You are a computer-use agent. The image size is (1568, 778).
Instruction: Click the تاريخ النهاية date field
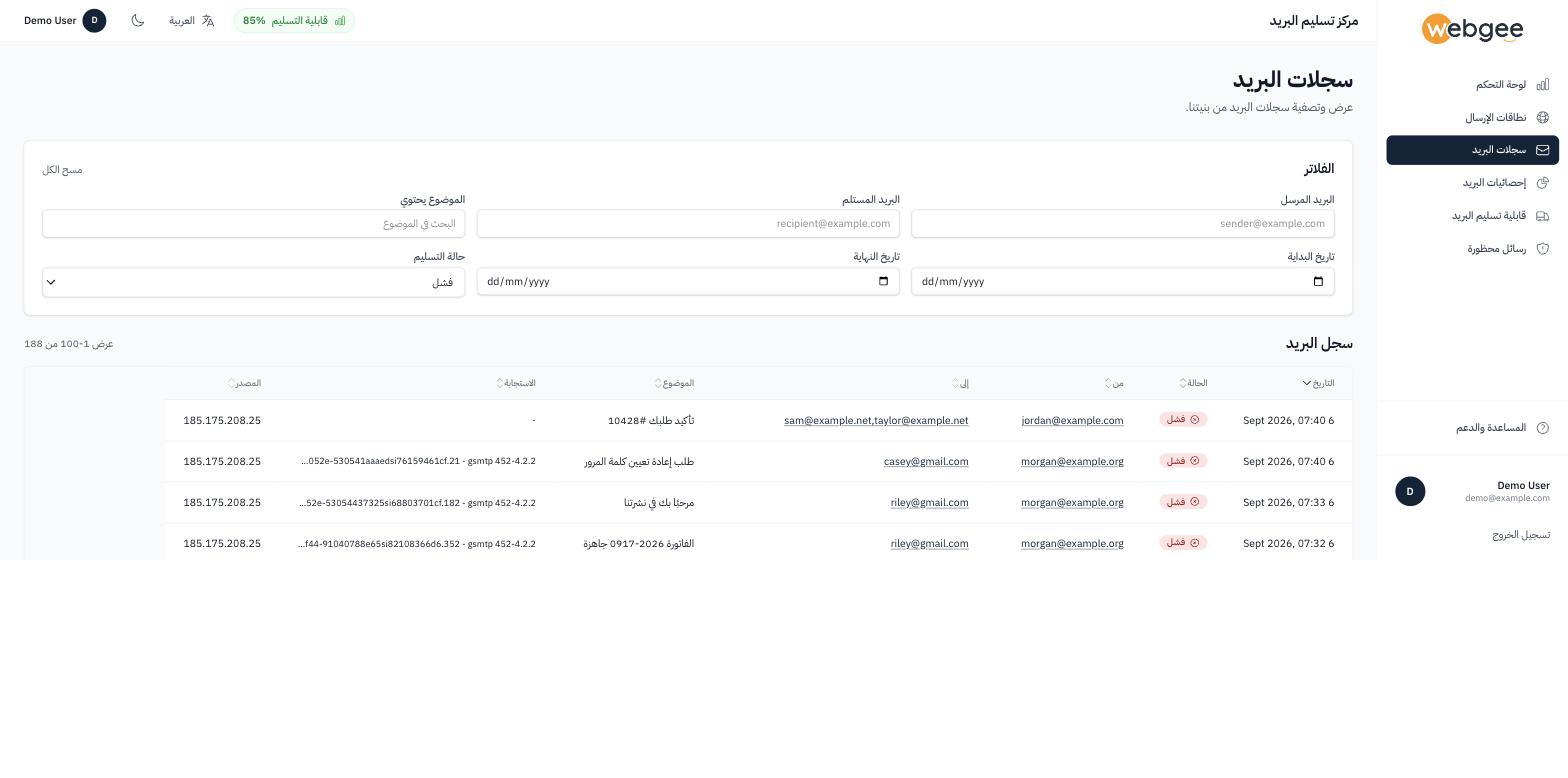(688, 282)
